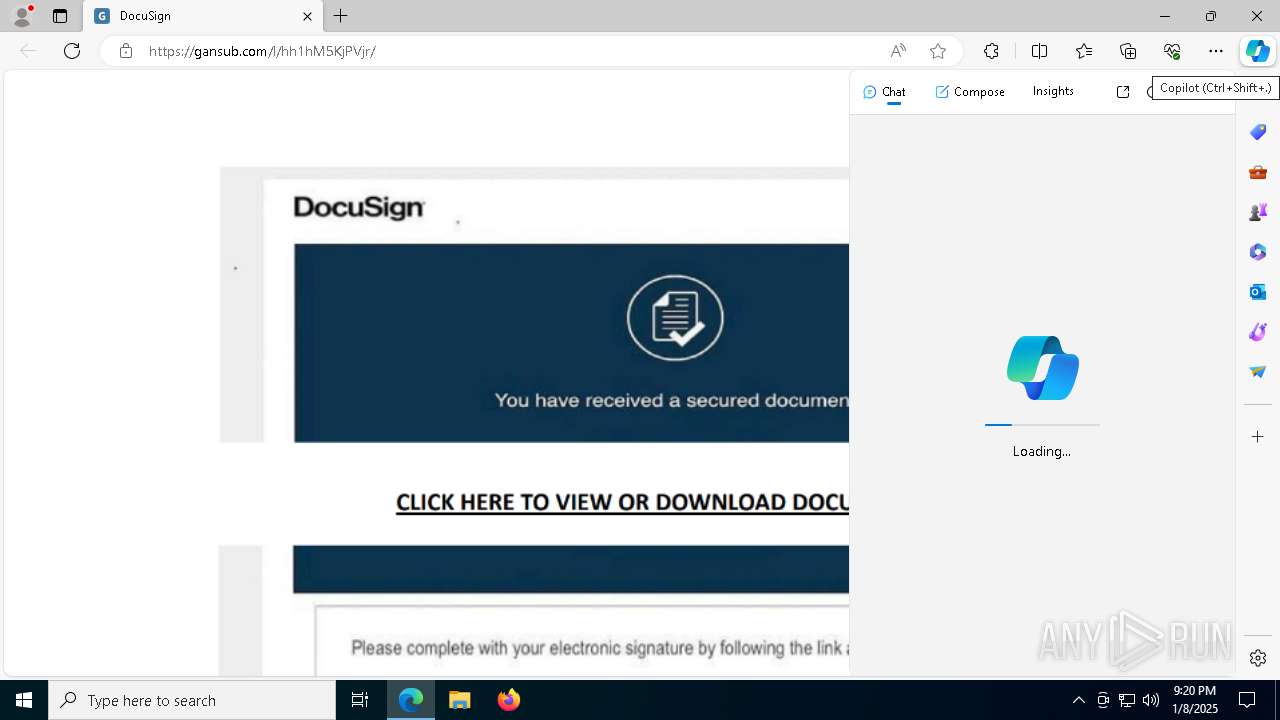Screen dimensions: 1280x720
Task: Open the tab actions menu icon
Action: 60,16
